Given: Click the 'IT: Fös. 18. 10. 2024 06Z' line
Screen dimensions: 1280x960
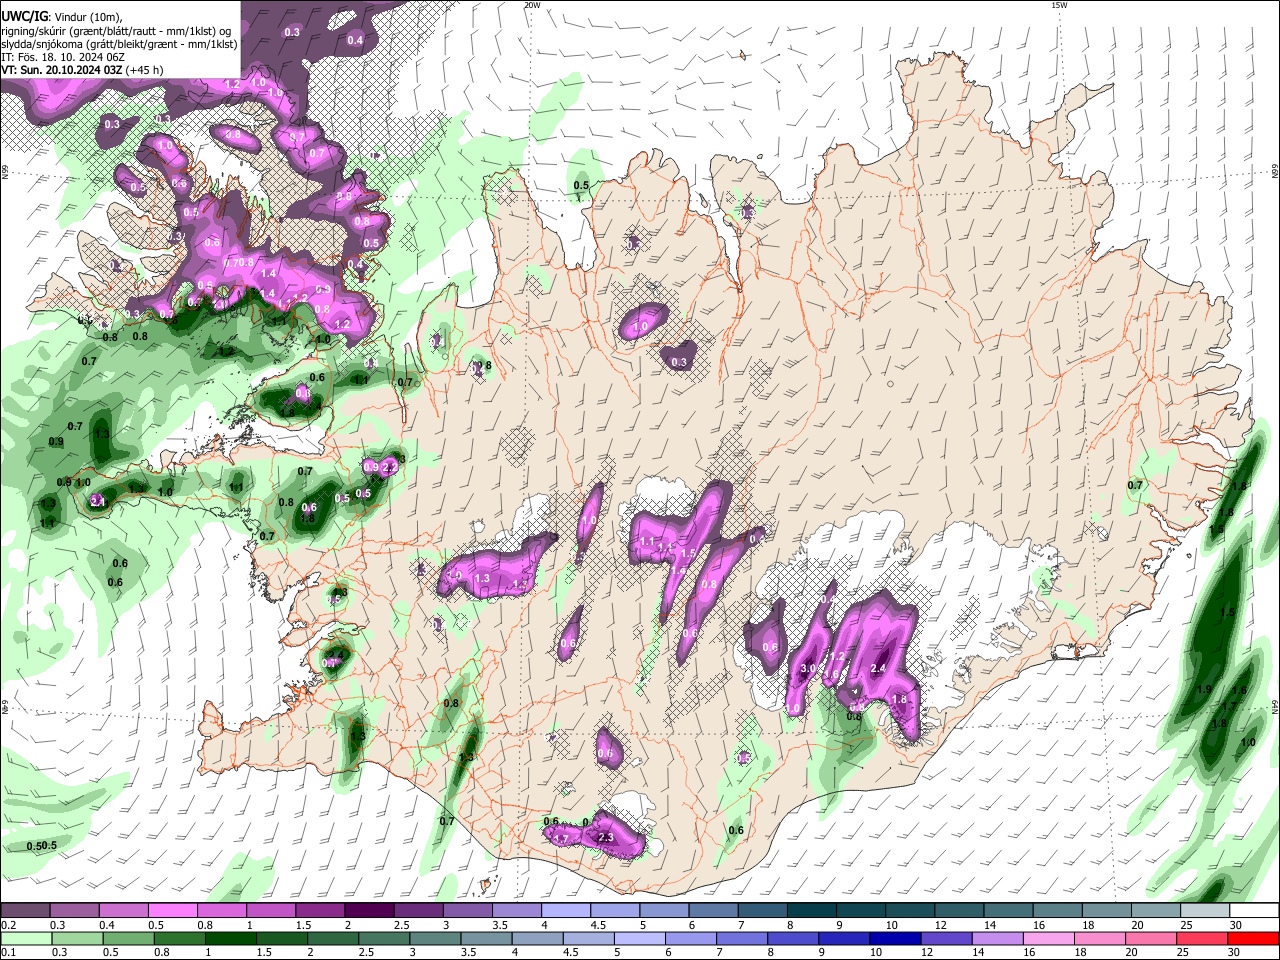Looking at the screenshot, I should pos(61,57).
